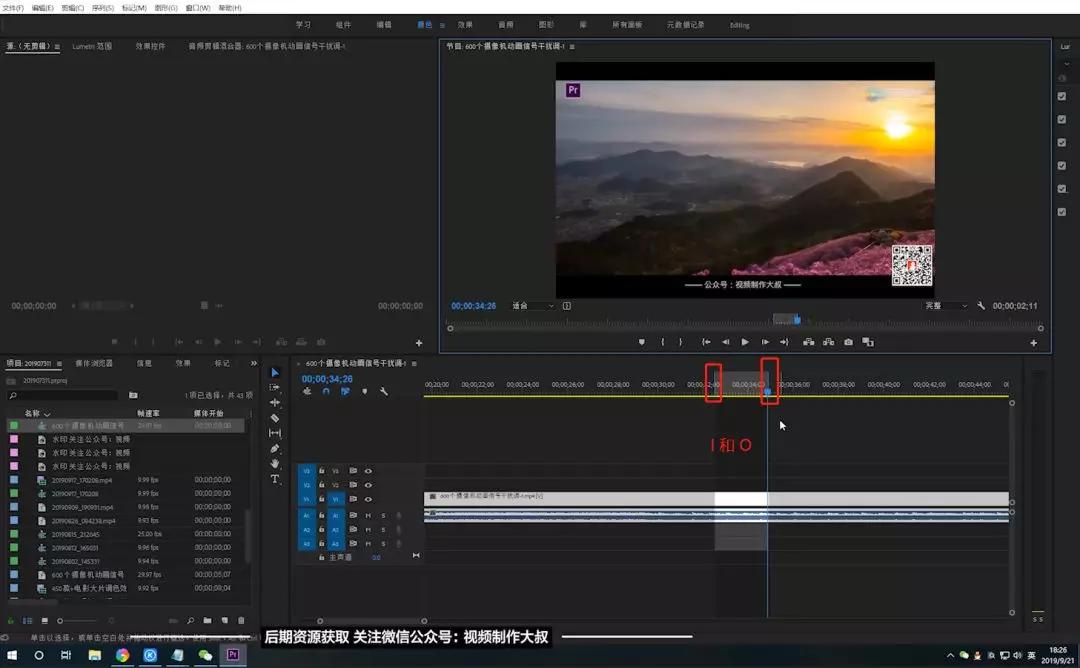Select the Razor tool in the toolbar

point(275,418)
